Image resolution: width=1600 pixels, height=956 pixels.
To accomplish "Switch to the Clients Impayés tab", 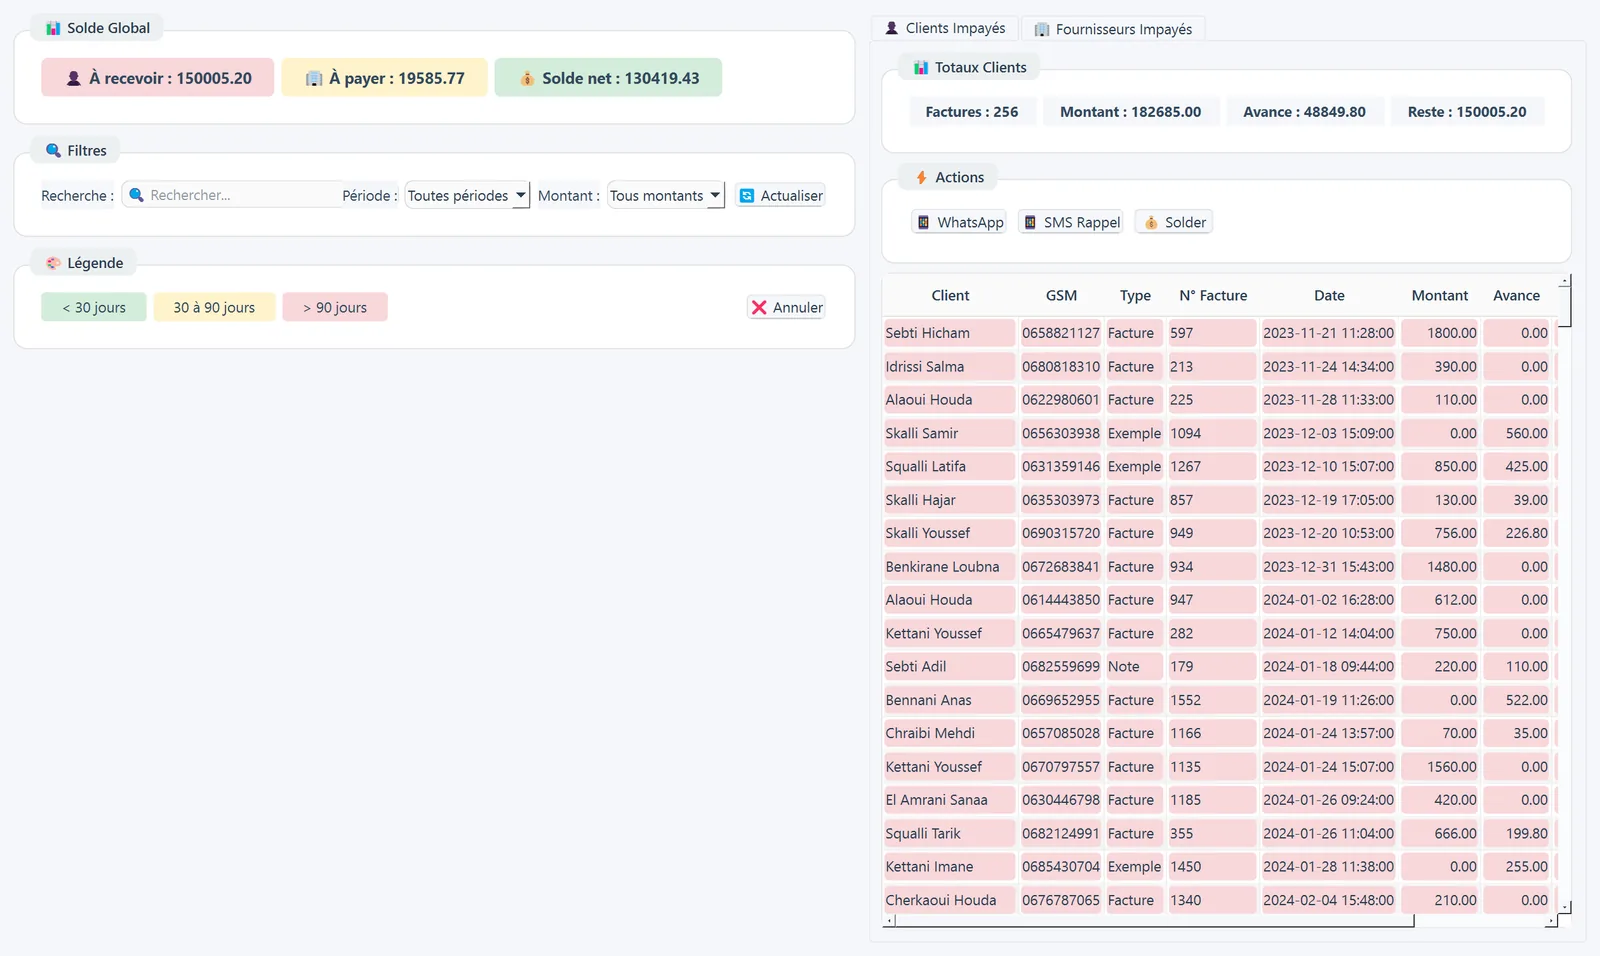I will 945,28.
